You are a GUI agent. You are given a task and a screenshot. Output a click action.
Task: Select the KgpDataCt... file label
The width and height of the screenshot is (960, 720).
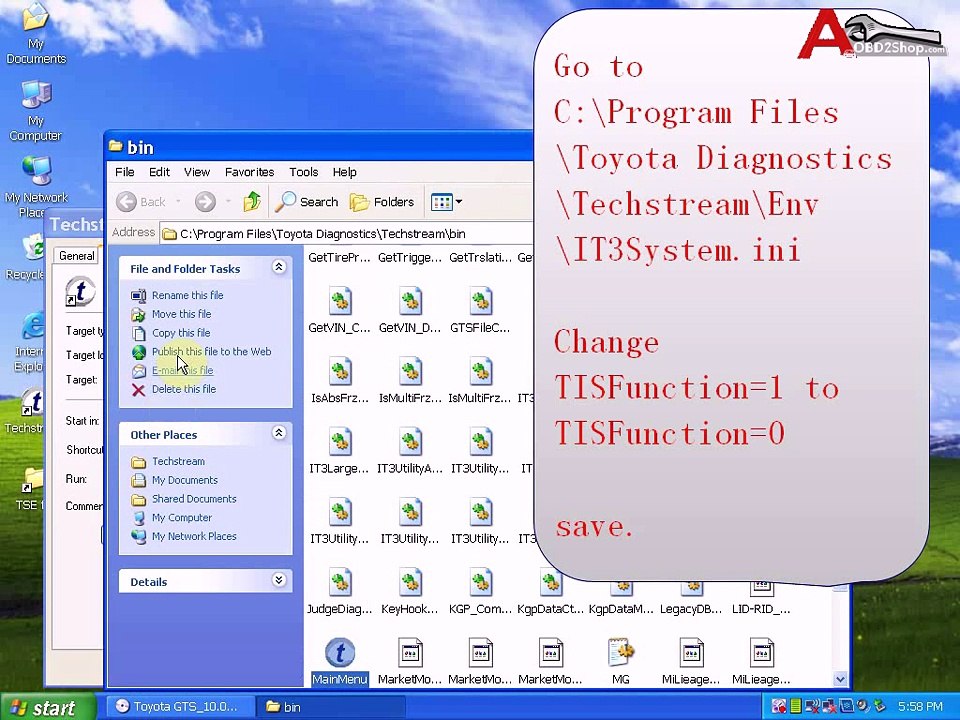pos(550,609)
